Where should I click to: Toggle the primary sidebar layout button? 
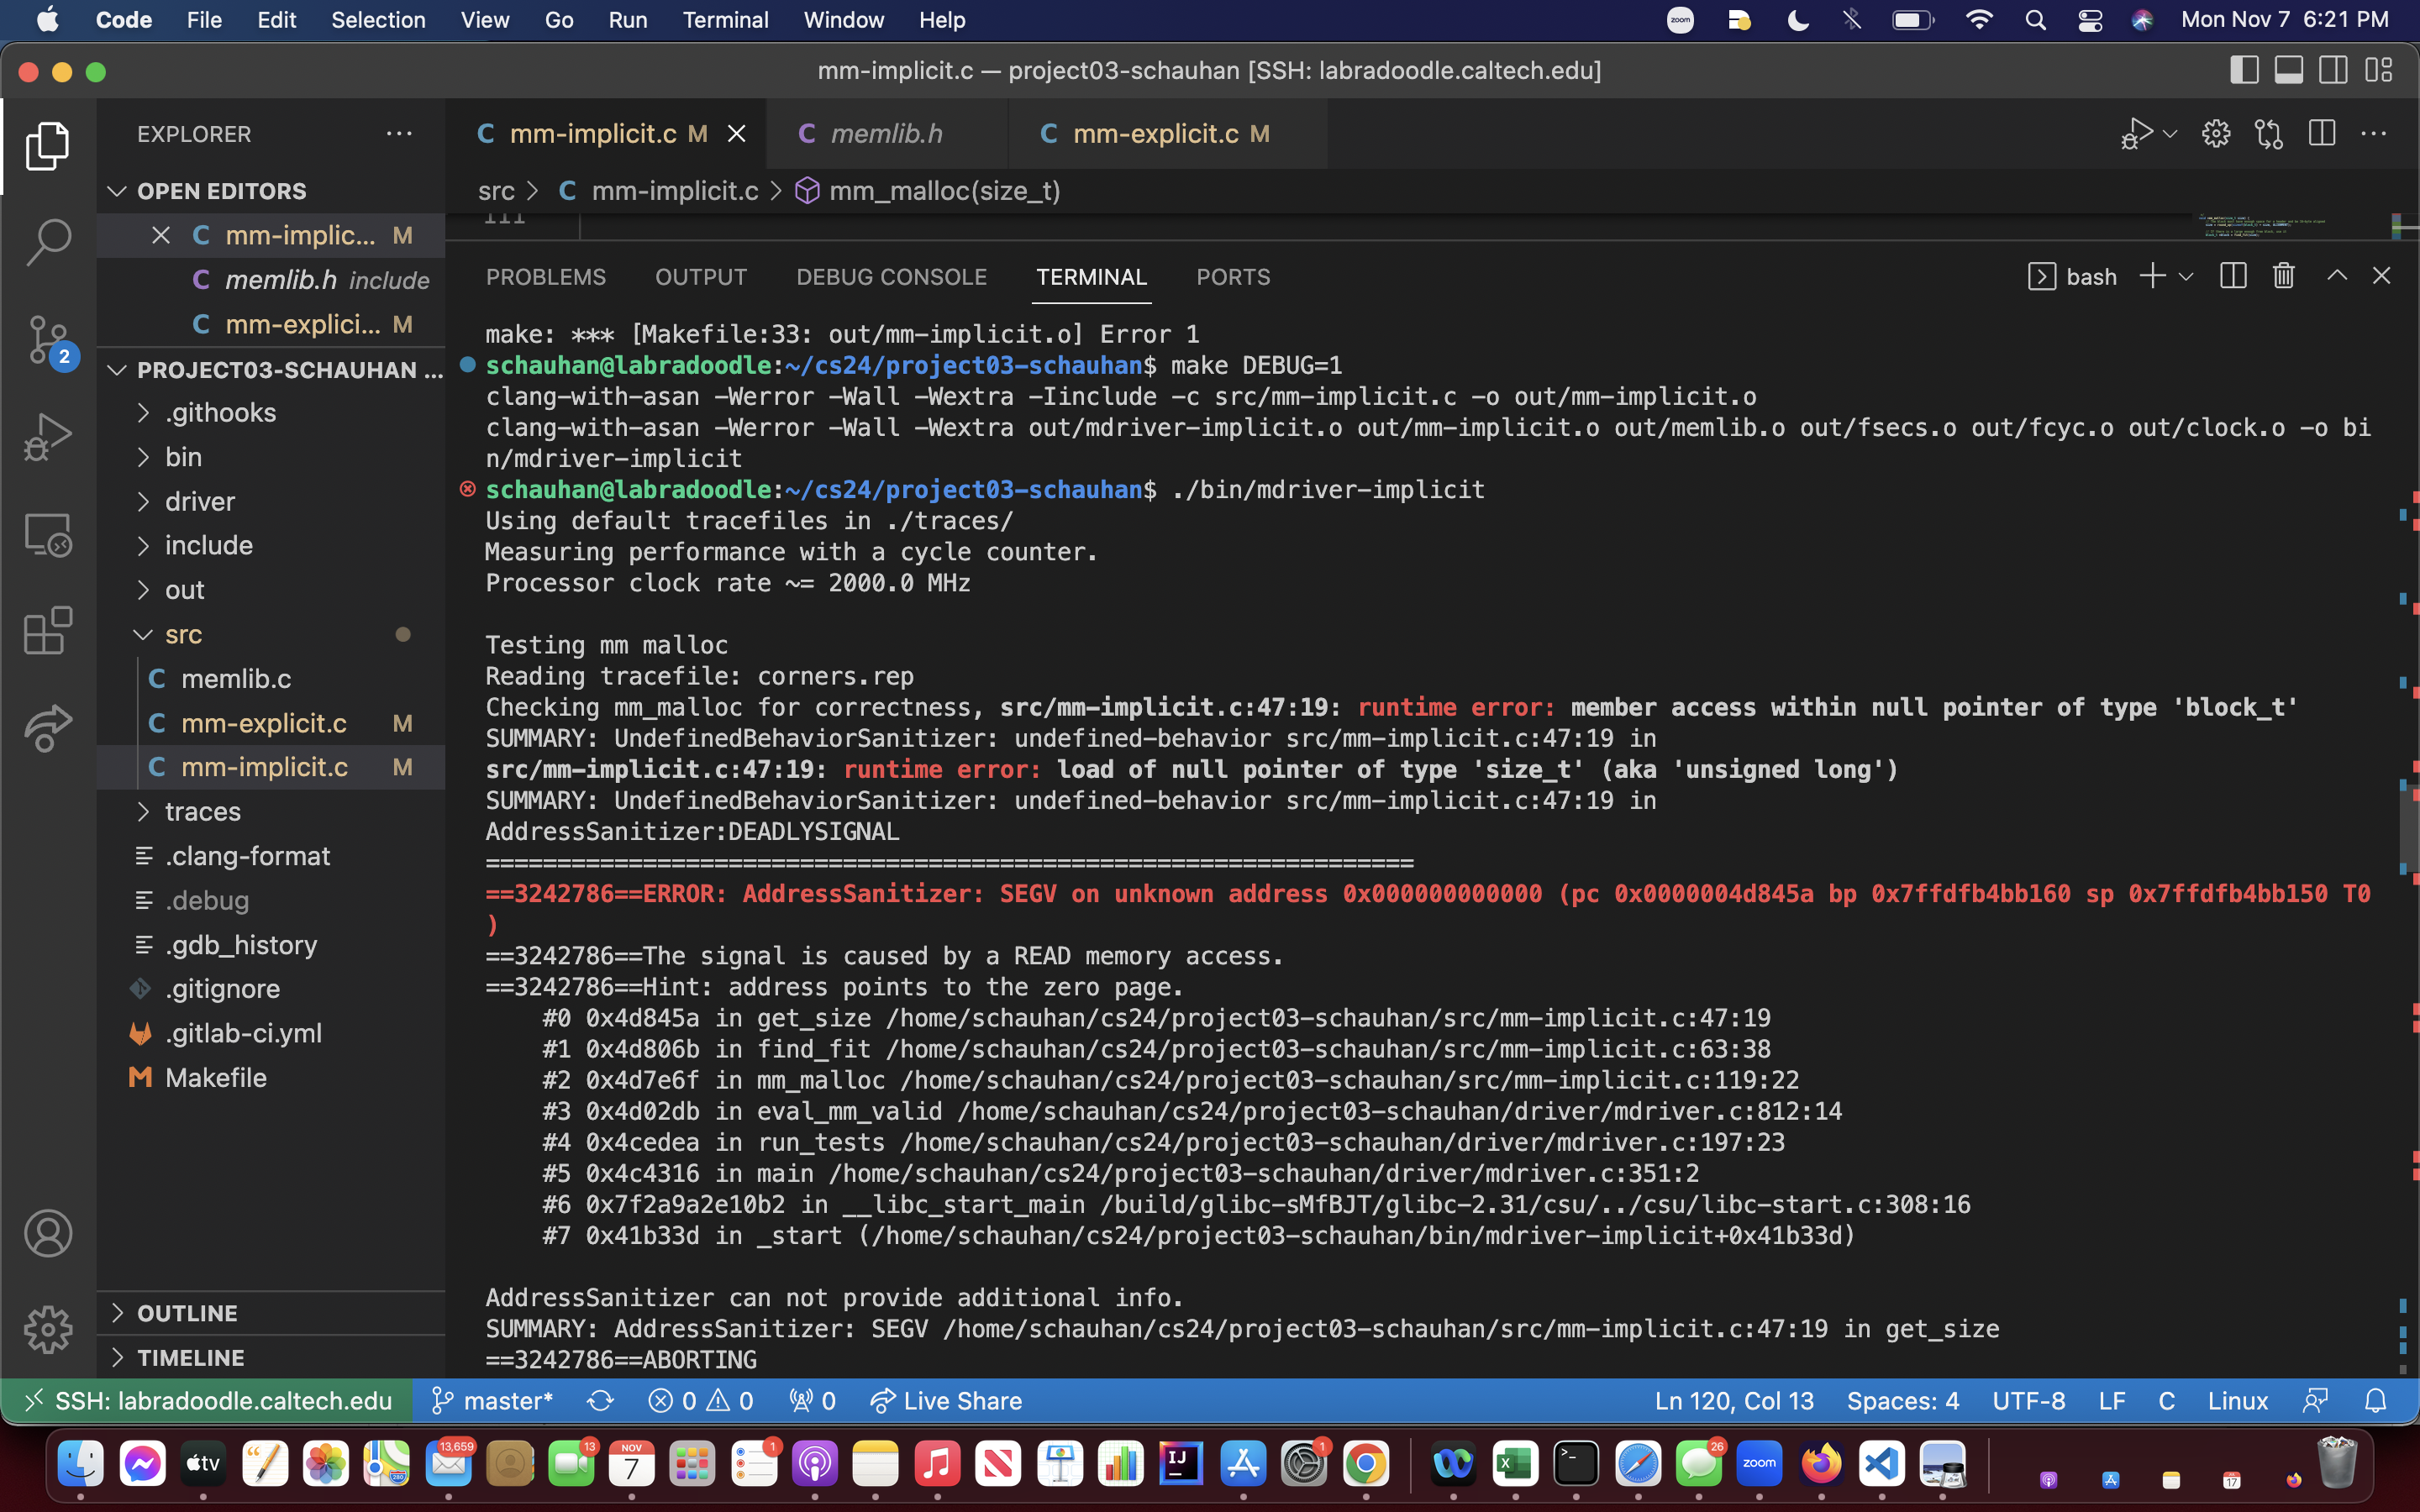coord(2244,70)
